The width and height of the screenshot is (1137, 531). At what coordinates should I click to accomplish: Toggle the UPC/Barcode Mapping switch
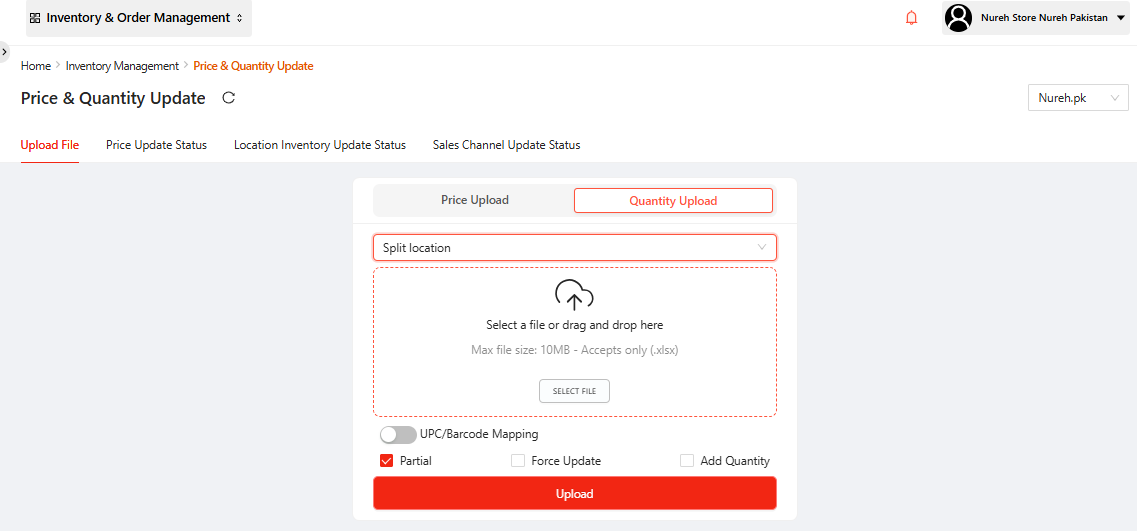398,435
